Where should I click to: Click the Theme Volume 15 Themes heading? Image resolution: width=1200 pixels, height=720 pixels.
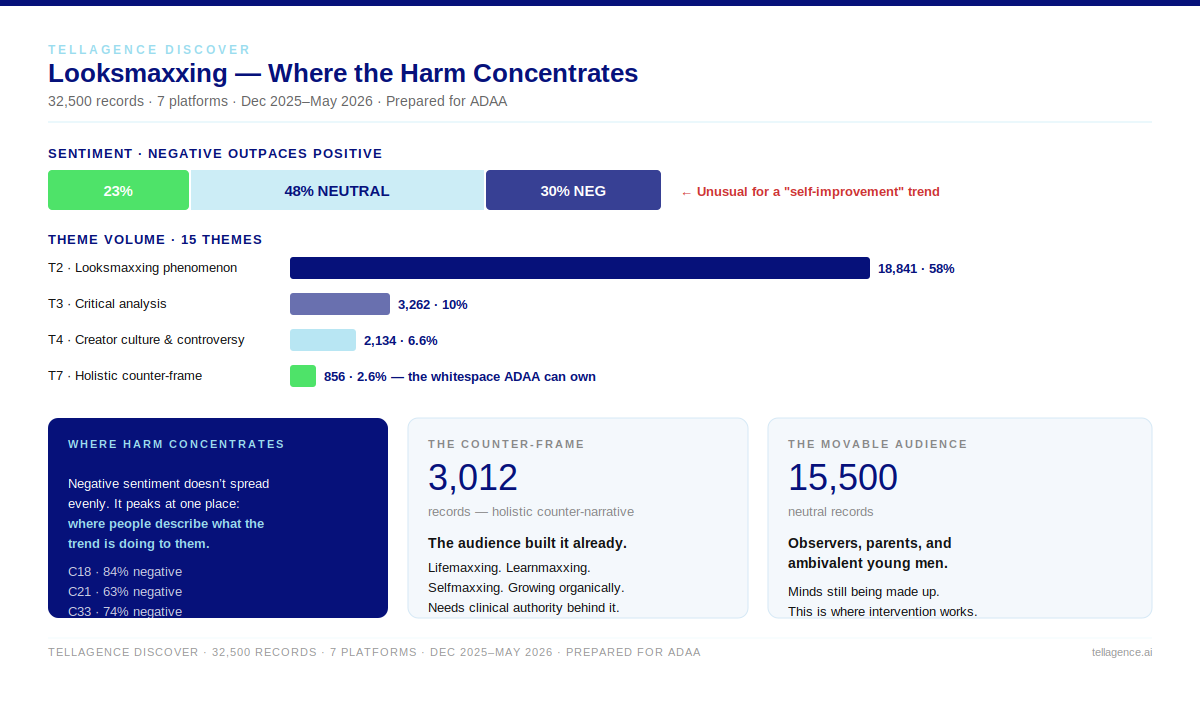[x=155, y=240]
